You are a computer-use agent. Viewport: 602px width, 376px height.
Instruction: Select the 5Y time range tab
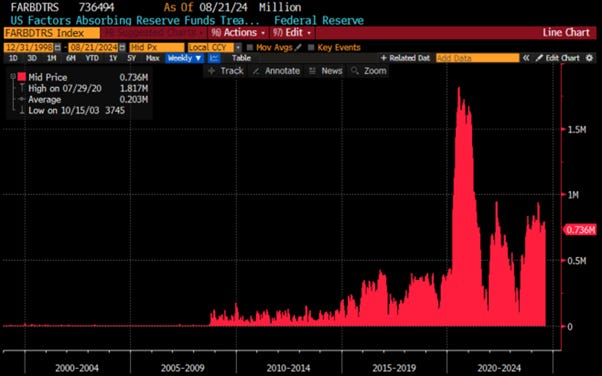click(132, 58)
